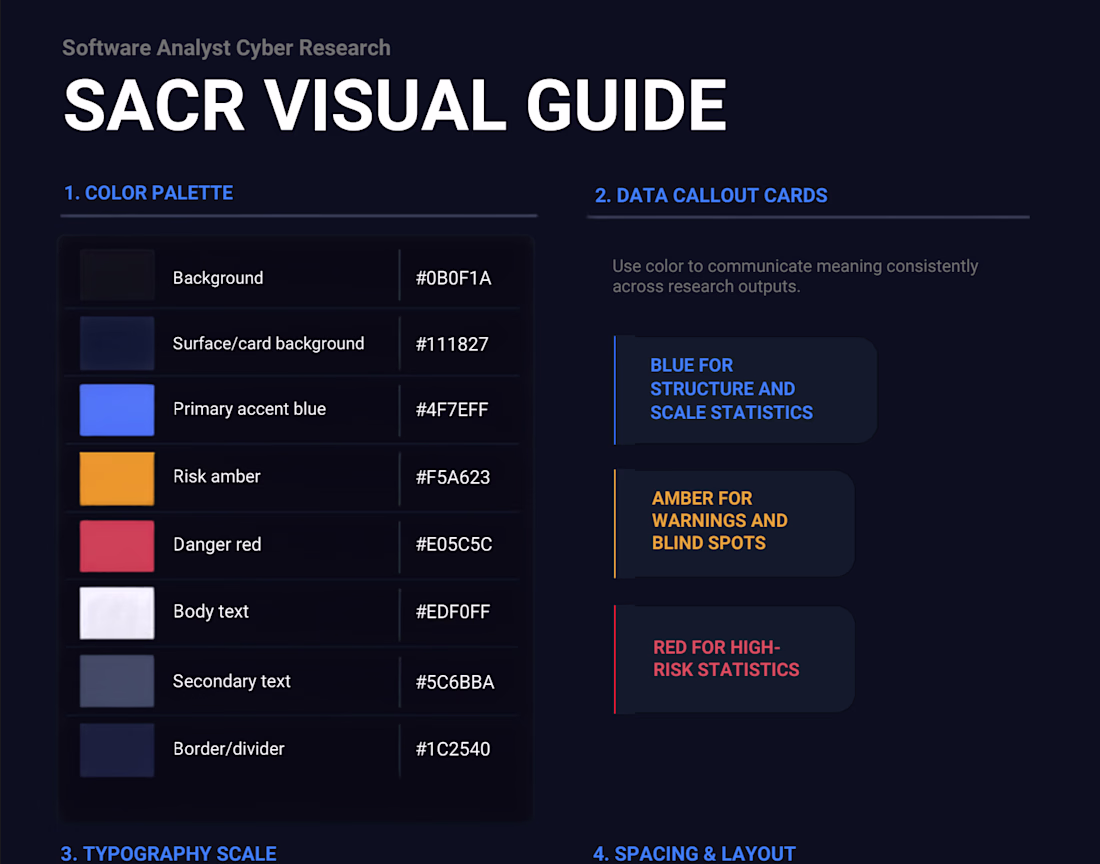Click the Body text white swatch
This screenshot has height=864, width=1100.
pyautogui.click(x=117, y=613)
